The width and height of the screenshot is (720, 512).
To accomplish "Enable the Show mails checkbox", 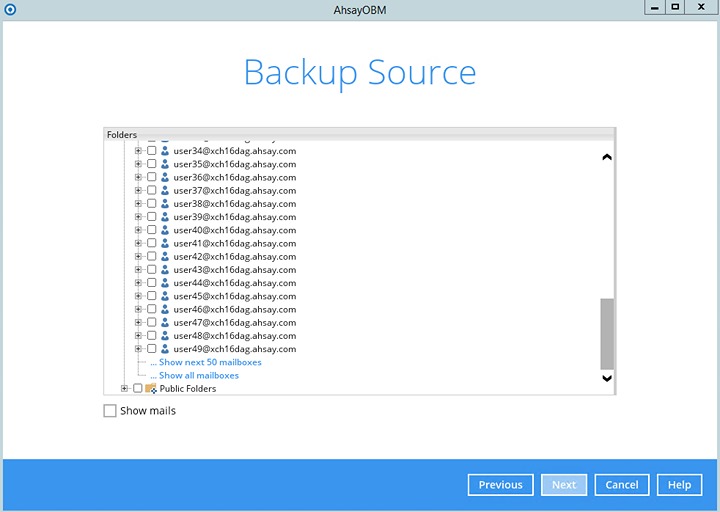I will click(110, 411).
